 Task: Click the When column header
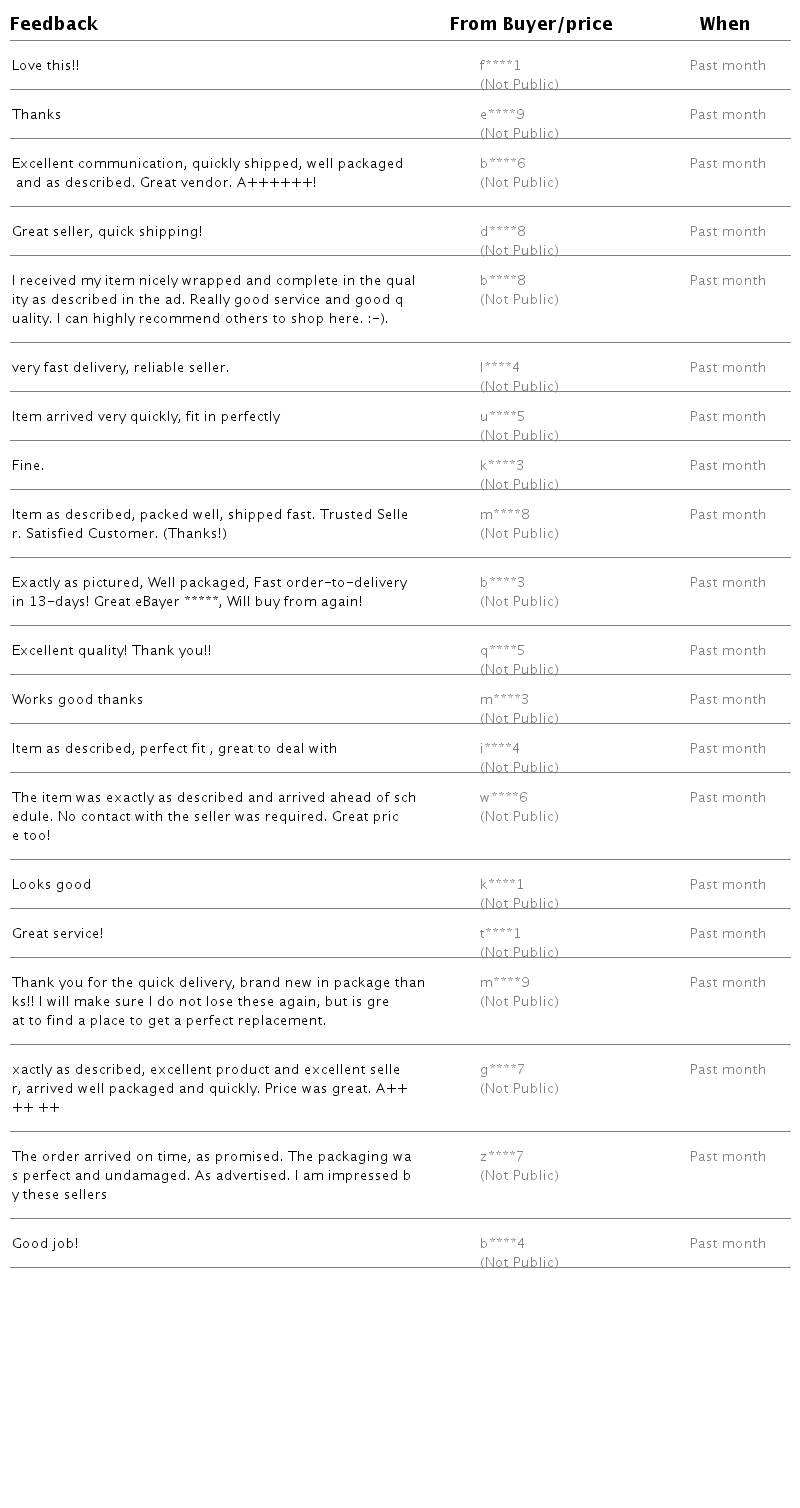(724, 24)
